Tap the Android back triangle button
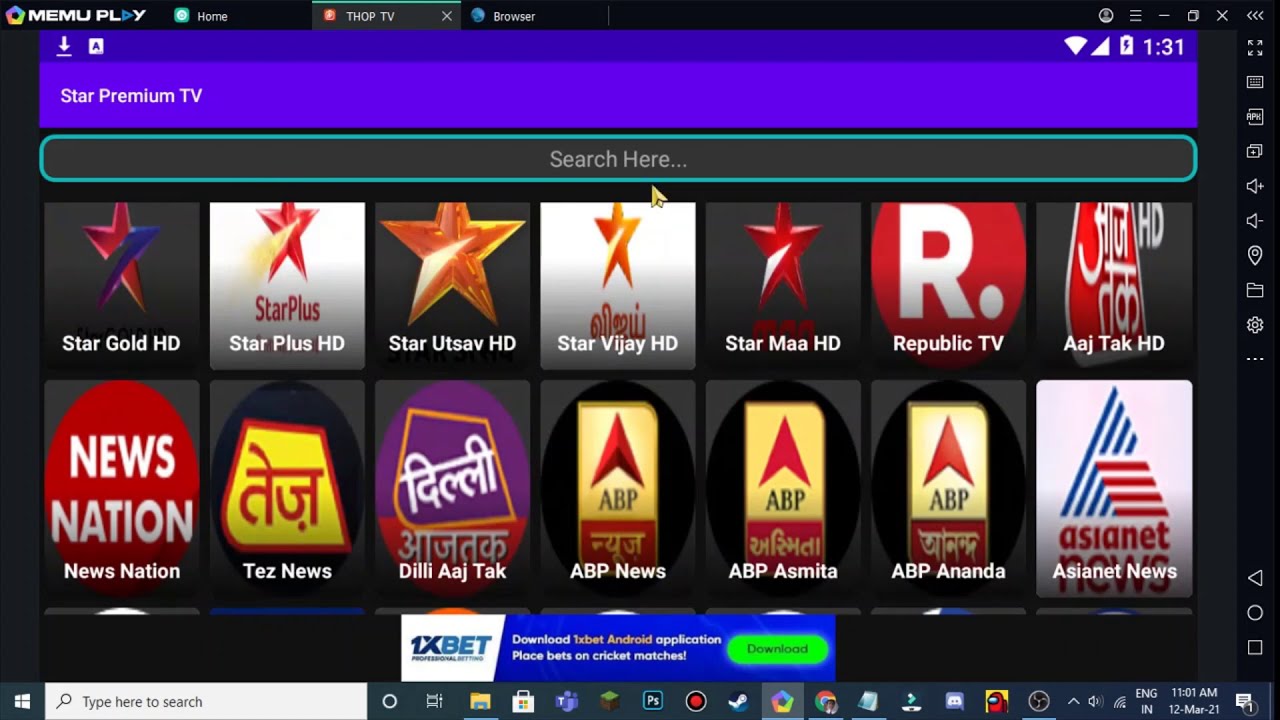This screenshot has width=1280, height=720. [1255, 578]
